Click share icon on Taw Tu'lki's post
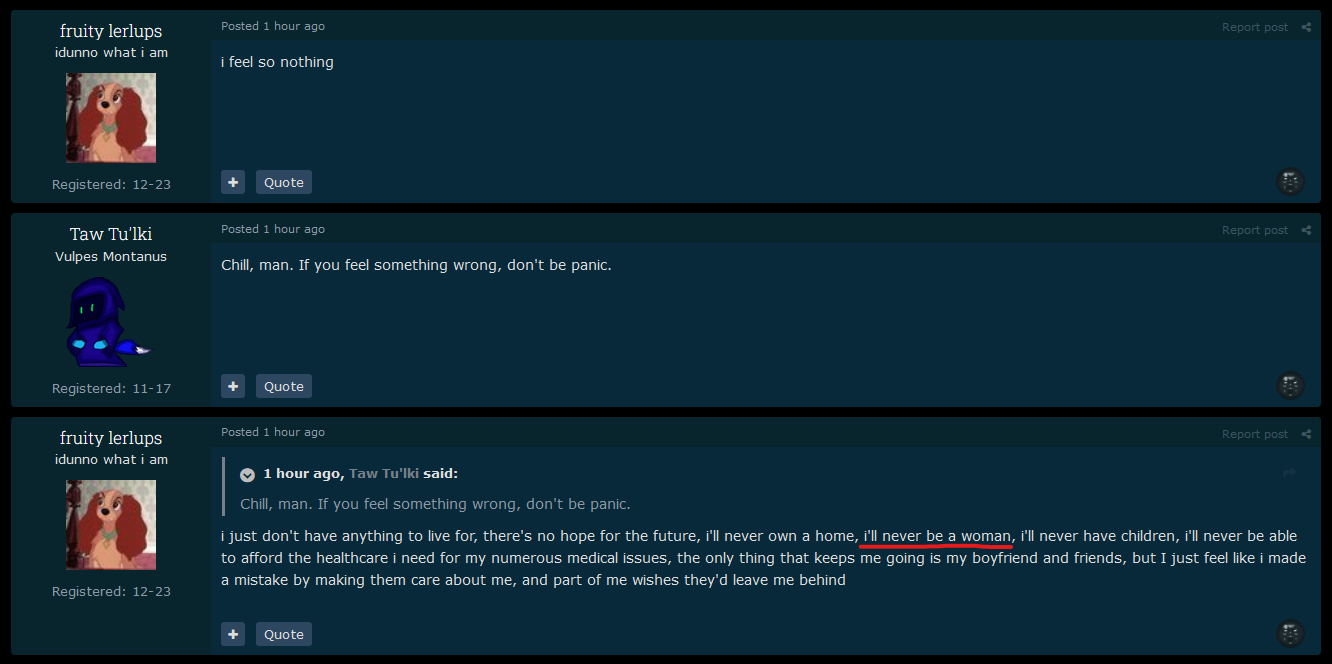This screenshot has width=1332, height=664. pos(1306,230)
